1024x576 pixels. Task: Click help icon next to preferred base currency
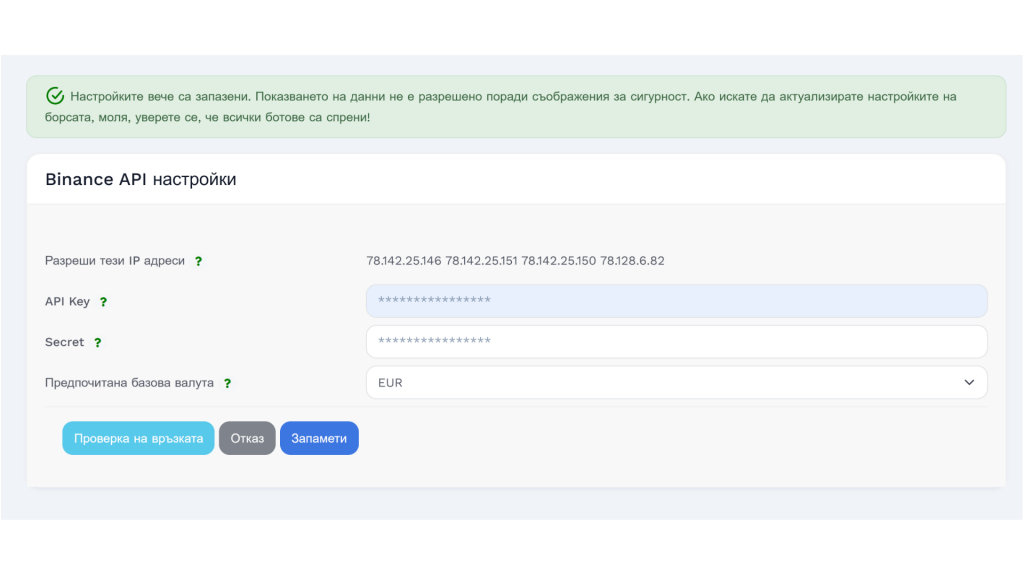[227, 383]
